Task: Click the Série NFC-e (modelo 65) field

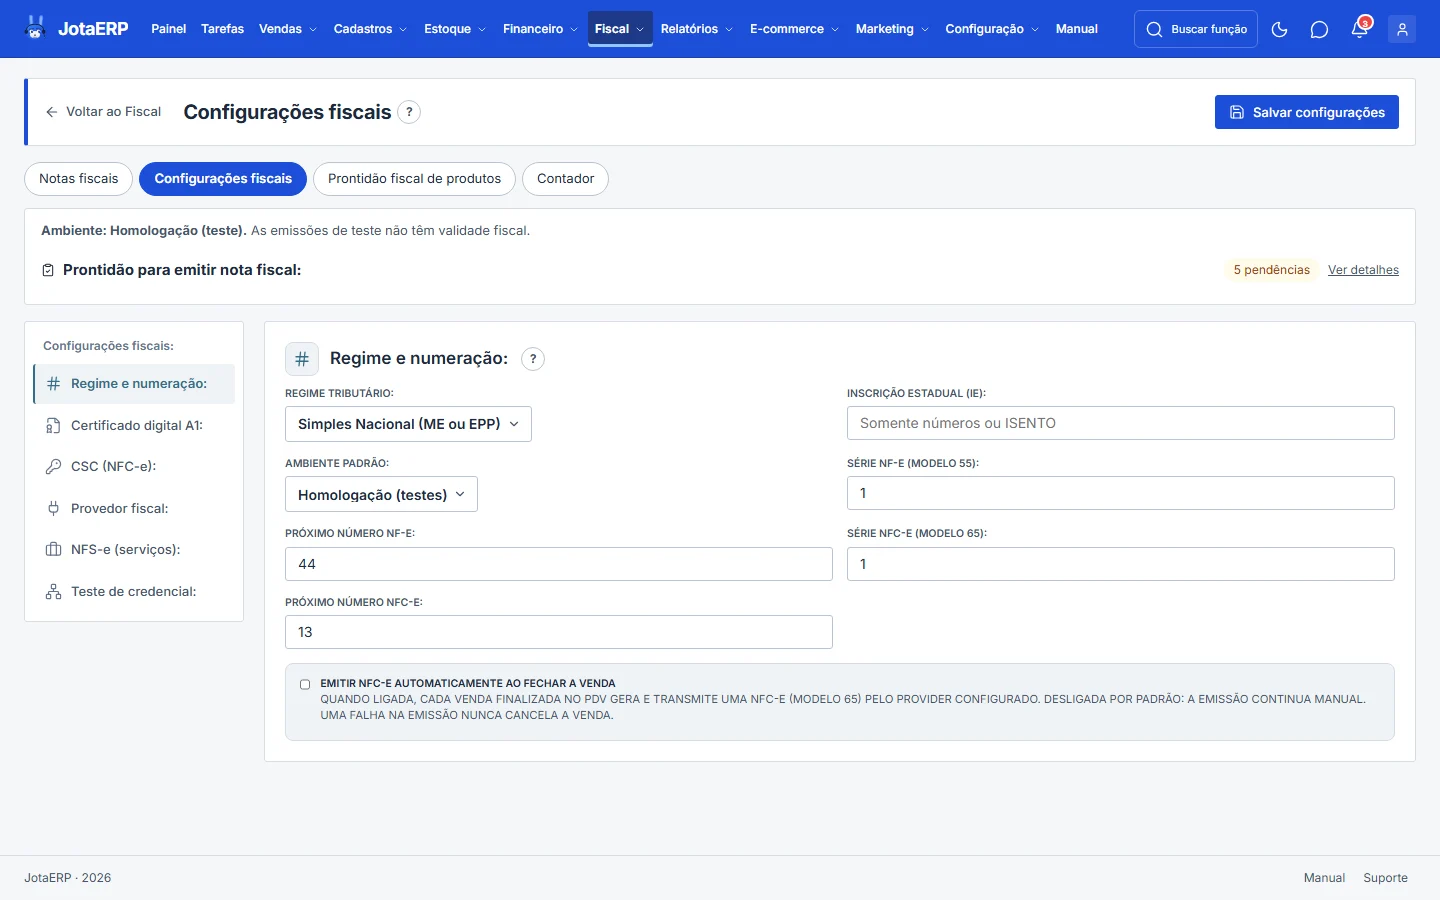Action: 1121,564
